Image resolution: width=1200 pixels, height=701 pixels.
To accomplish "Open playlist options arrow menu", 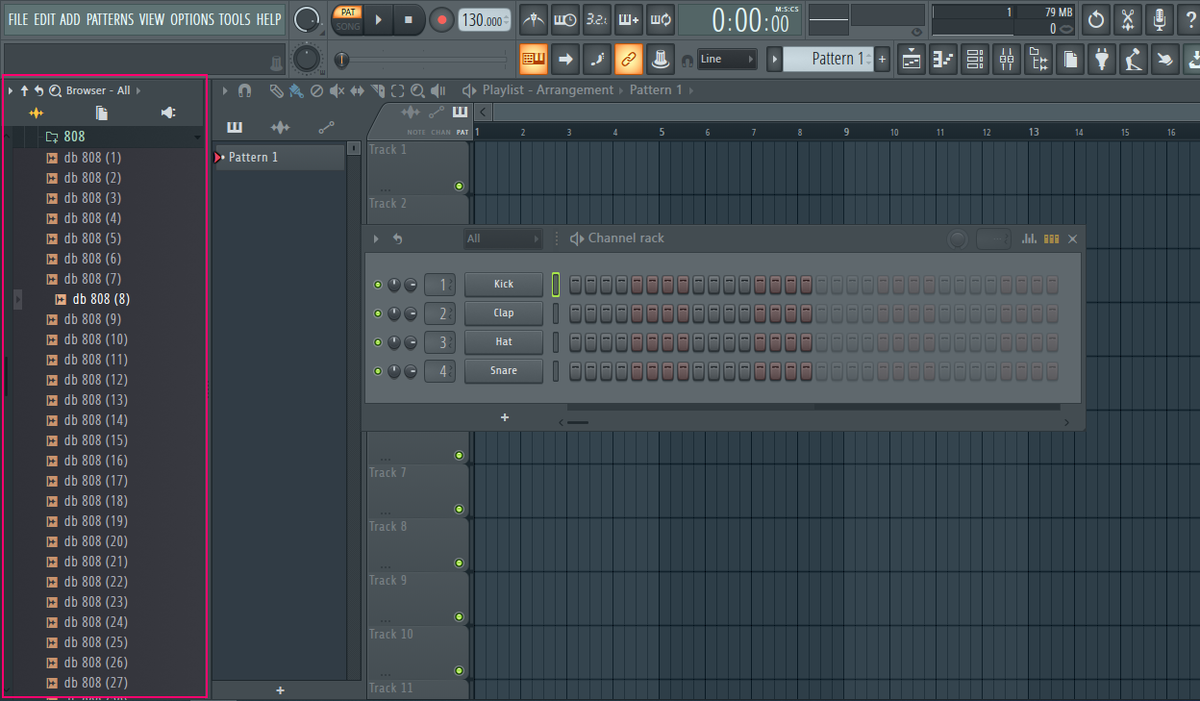I will 225,90.
